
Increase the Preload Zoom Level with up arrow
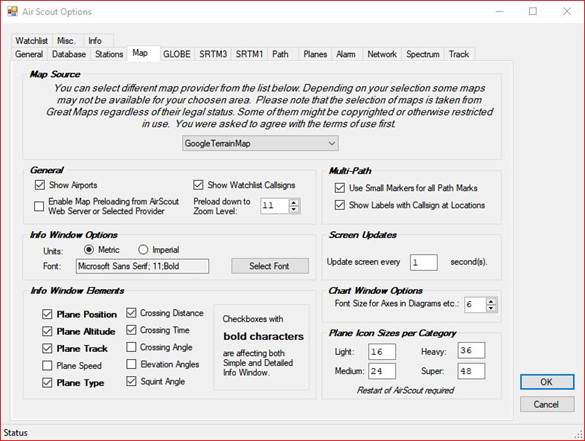pos(294,202)
